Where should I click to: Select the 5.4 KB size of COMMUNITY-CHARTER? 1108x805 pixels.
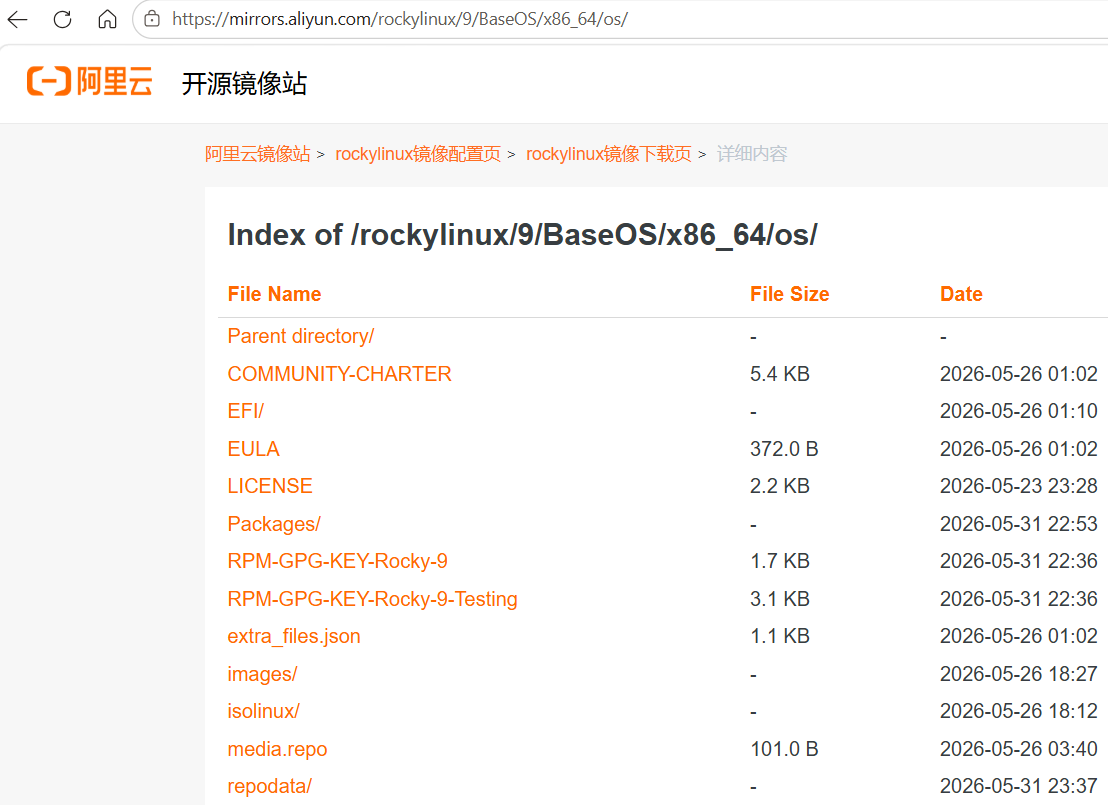click(x=779, y=374)
